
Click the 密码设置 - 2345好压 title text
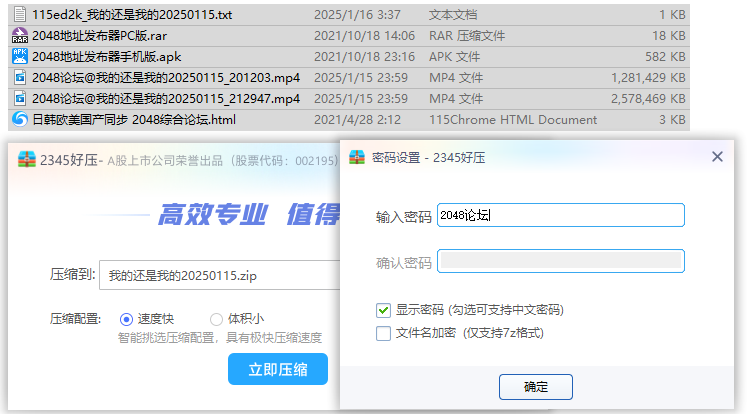coord(428,158)
